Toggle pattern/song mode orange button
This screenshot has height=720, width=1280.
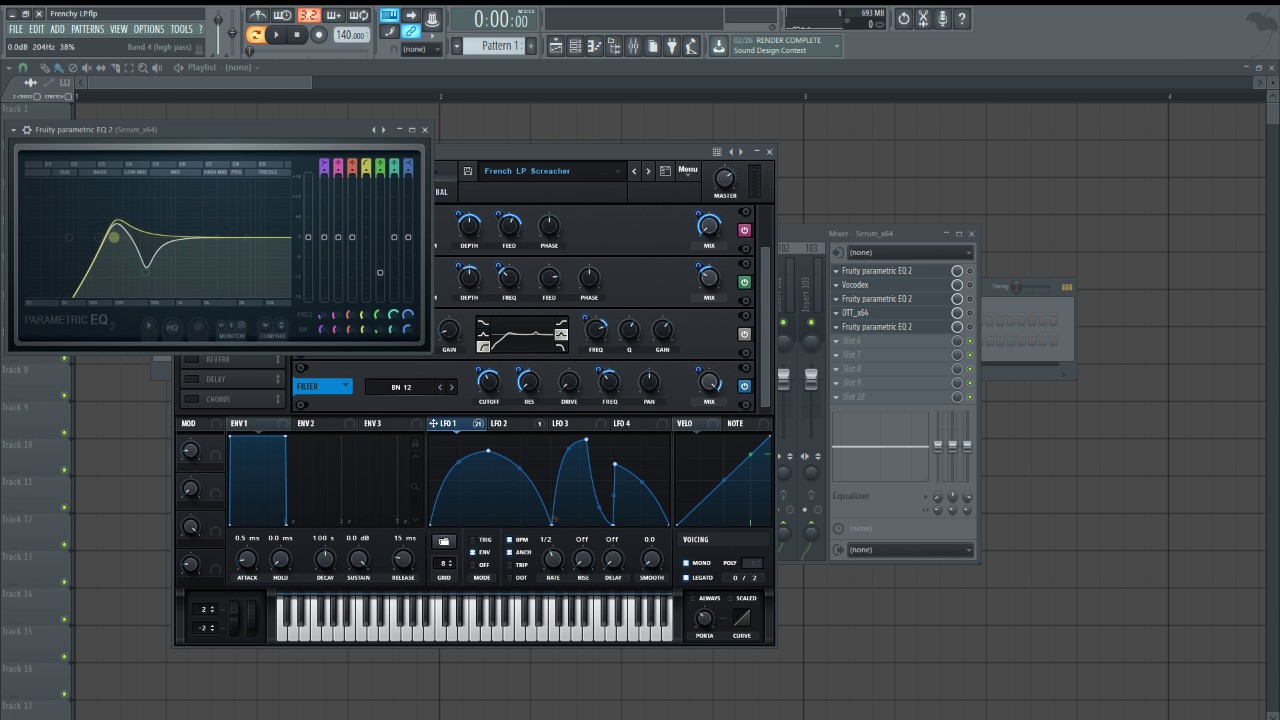256,35
